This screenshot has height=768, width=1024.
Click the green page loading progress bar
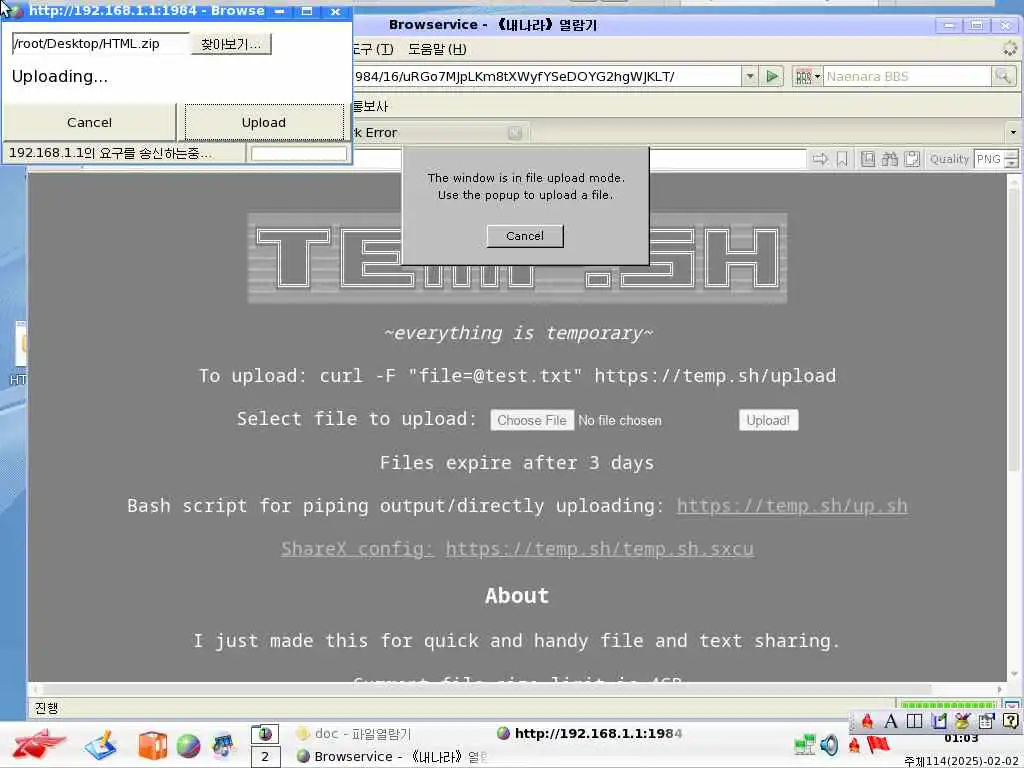pos(948,706)
